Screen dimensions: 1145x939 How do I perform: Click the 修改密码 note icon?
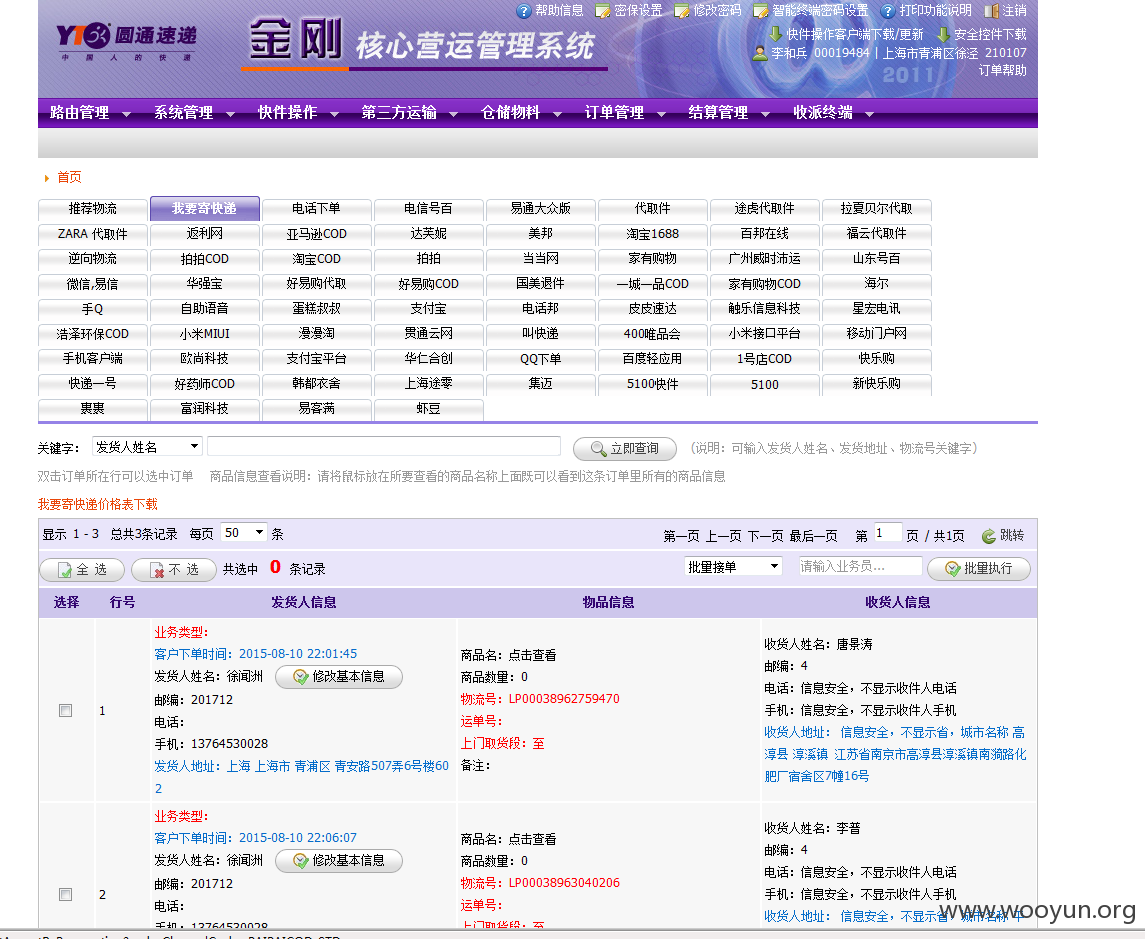pyautogui.click(x=681, y=11)
